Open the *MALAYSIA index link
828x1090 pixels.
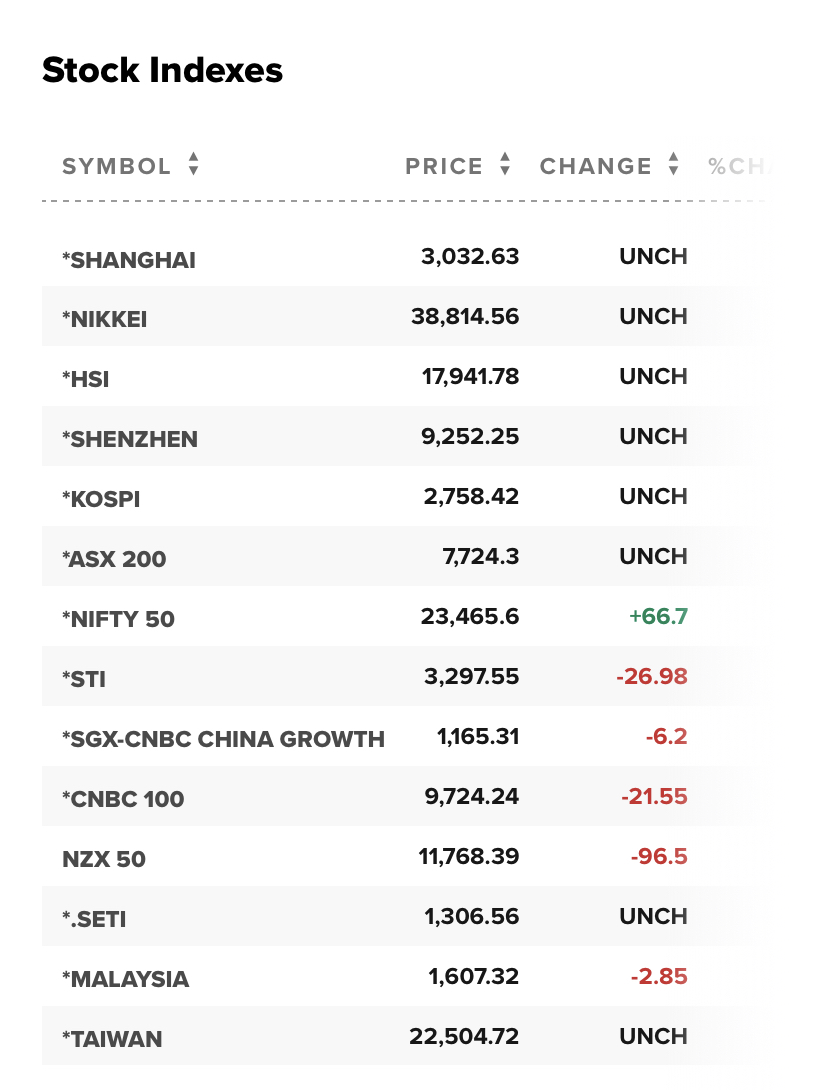click(x=125, y=979)
